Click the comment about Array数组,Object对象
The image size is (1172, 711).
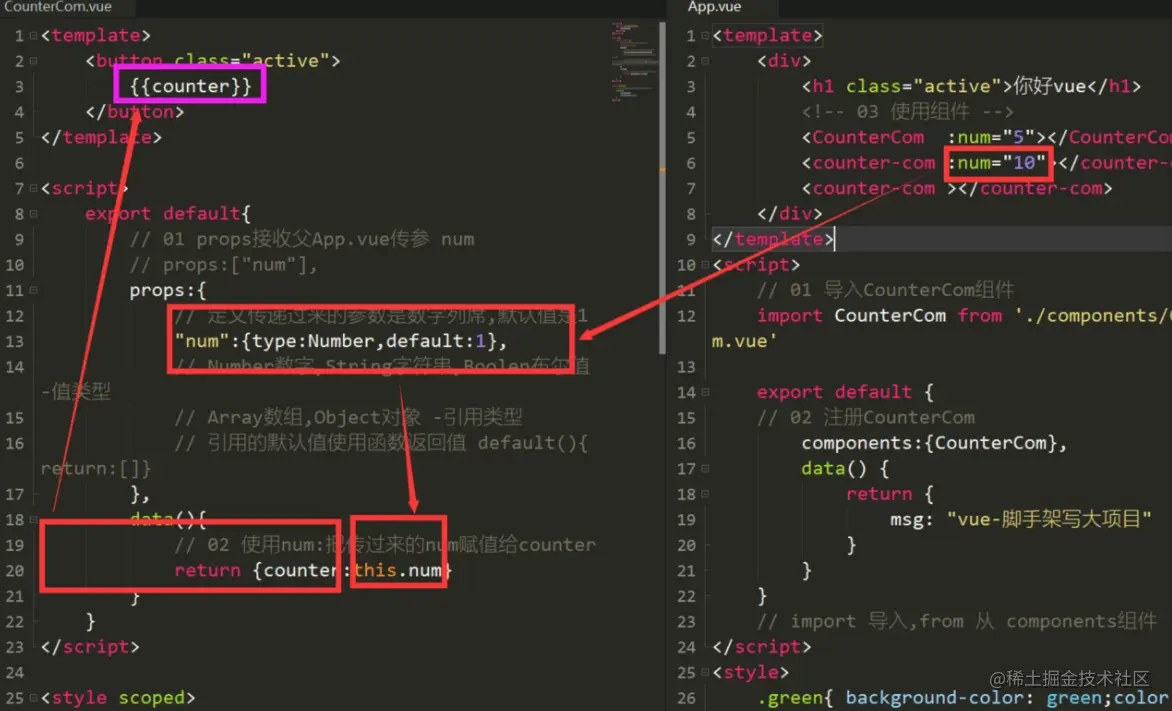tap(348, 417)
